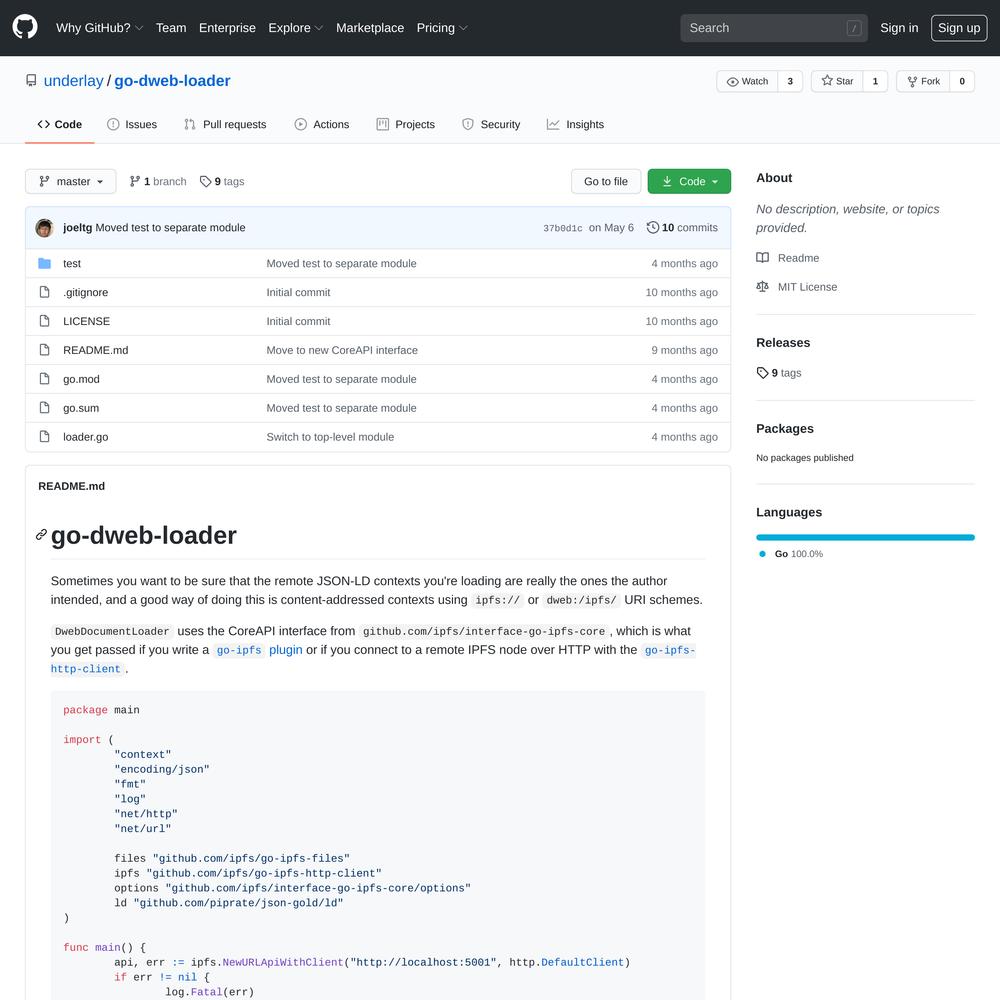This screenshot has height=1000, width=1000.
Task: Click joeltg's avatar thumbnail
Action: pyautogui.click(x=44, y=228)
